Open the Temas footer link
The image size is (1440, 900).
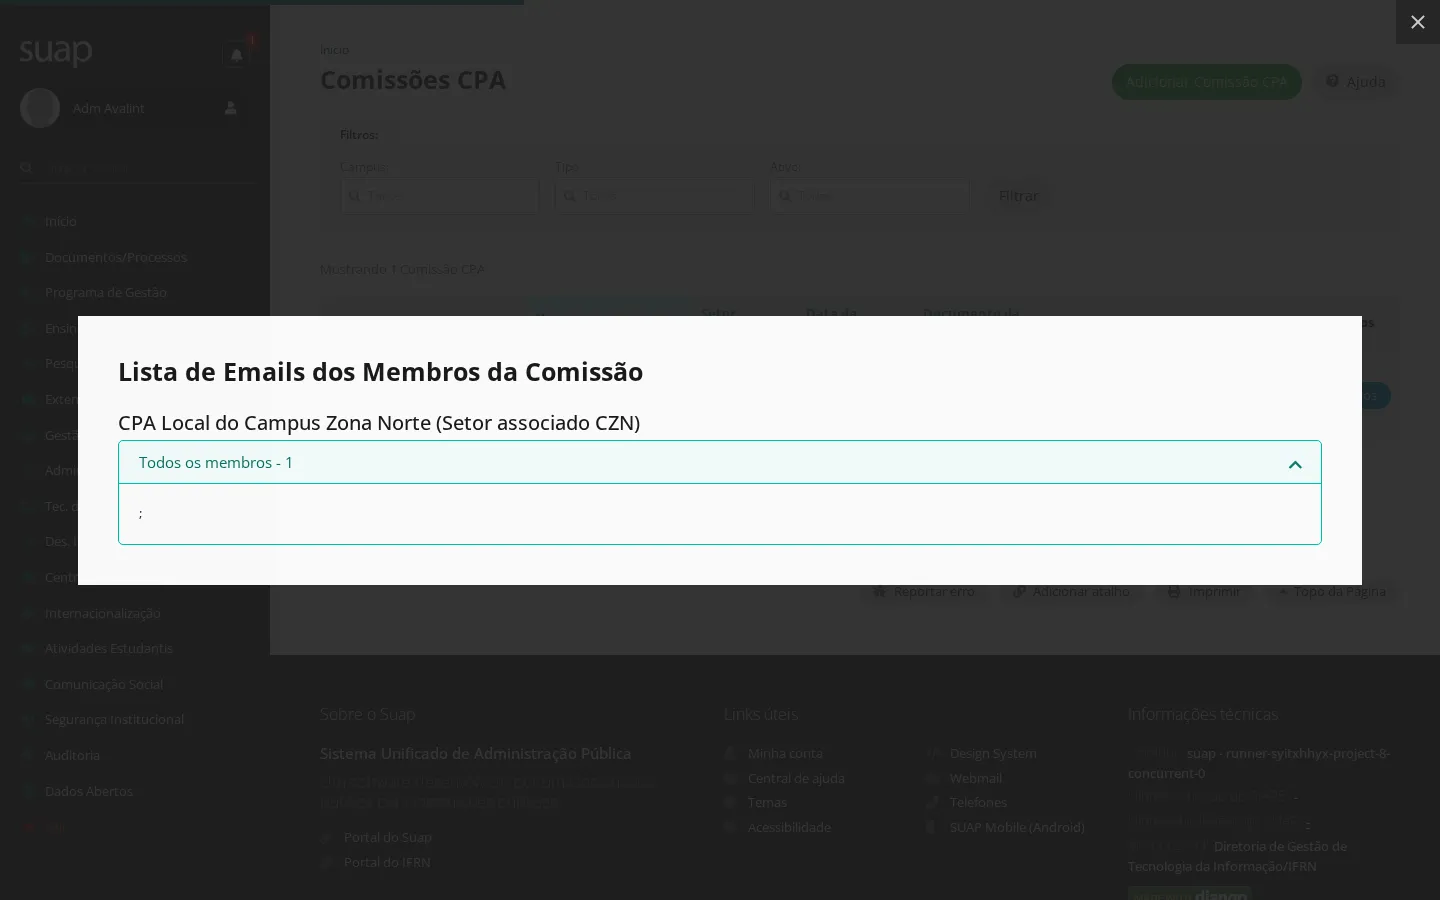point(767,802)
